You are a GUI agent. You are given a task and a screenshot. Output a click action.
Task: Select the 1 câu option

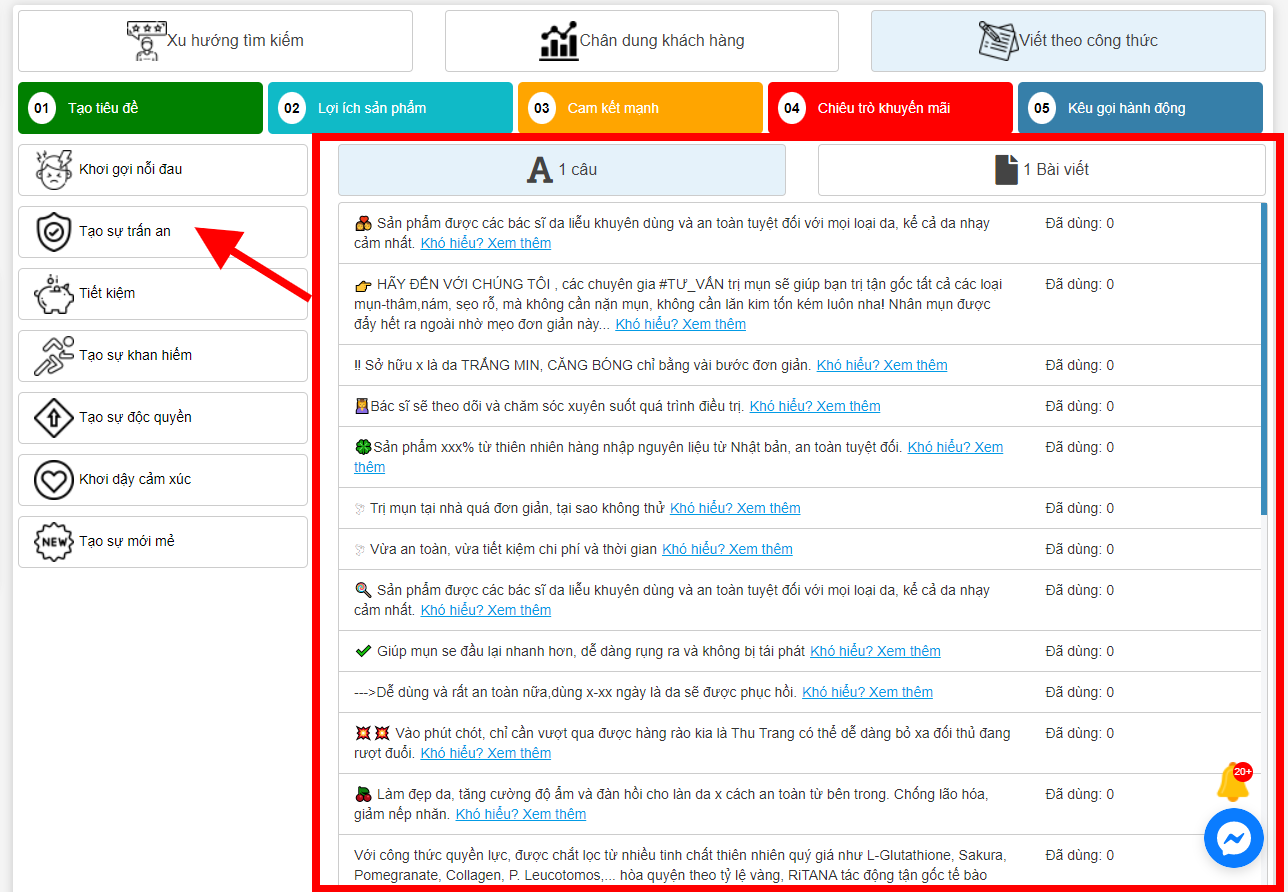(562, 170)
